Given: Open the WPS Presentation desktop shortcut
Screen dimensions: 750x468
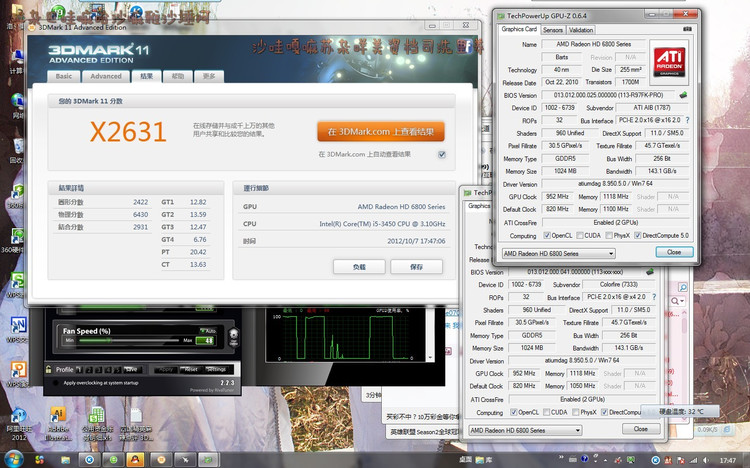Looking at the screenshot, I should [x=18, y=370].
